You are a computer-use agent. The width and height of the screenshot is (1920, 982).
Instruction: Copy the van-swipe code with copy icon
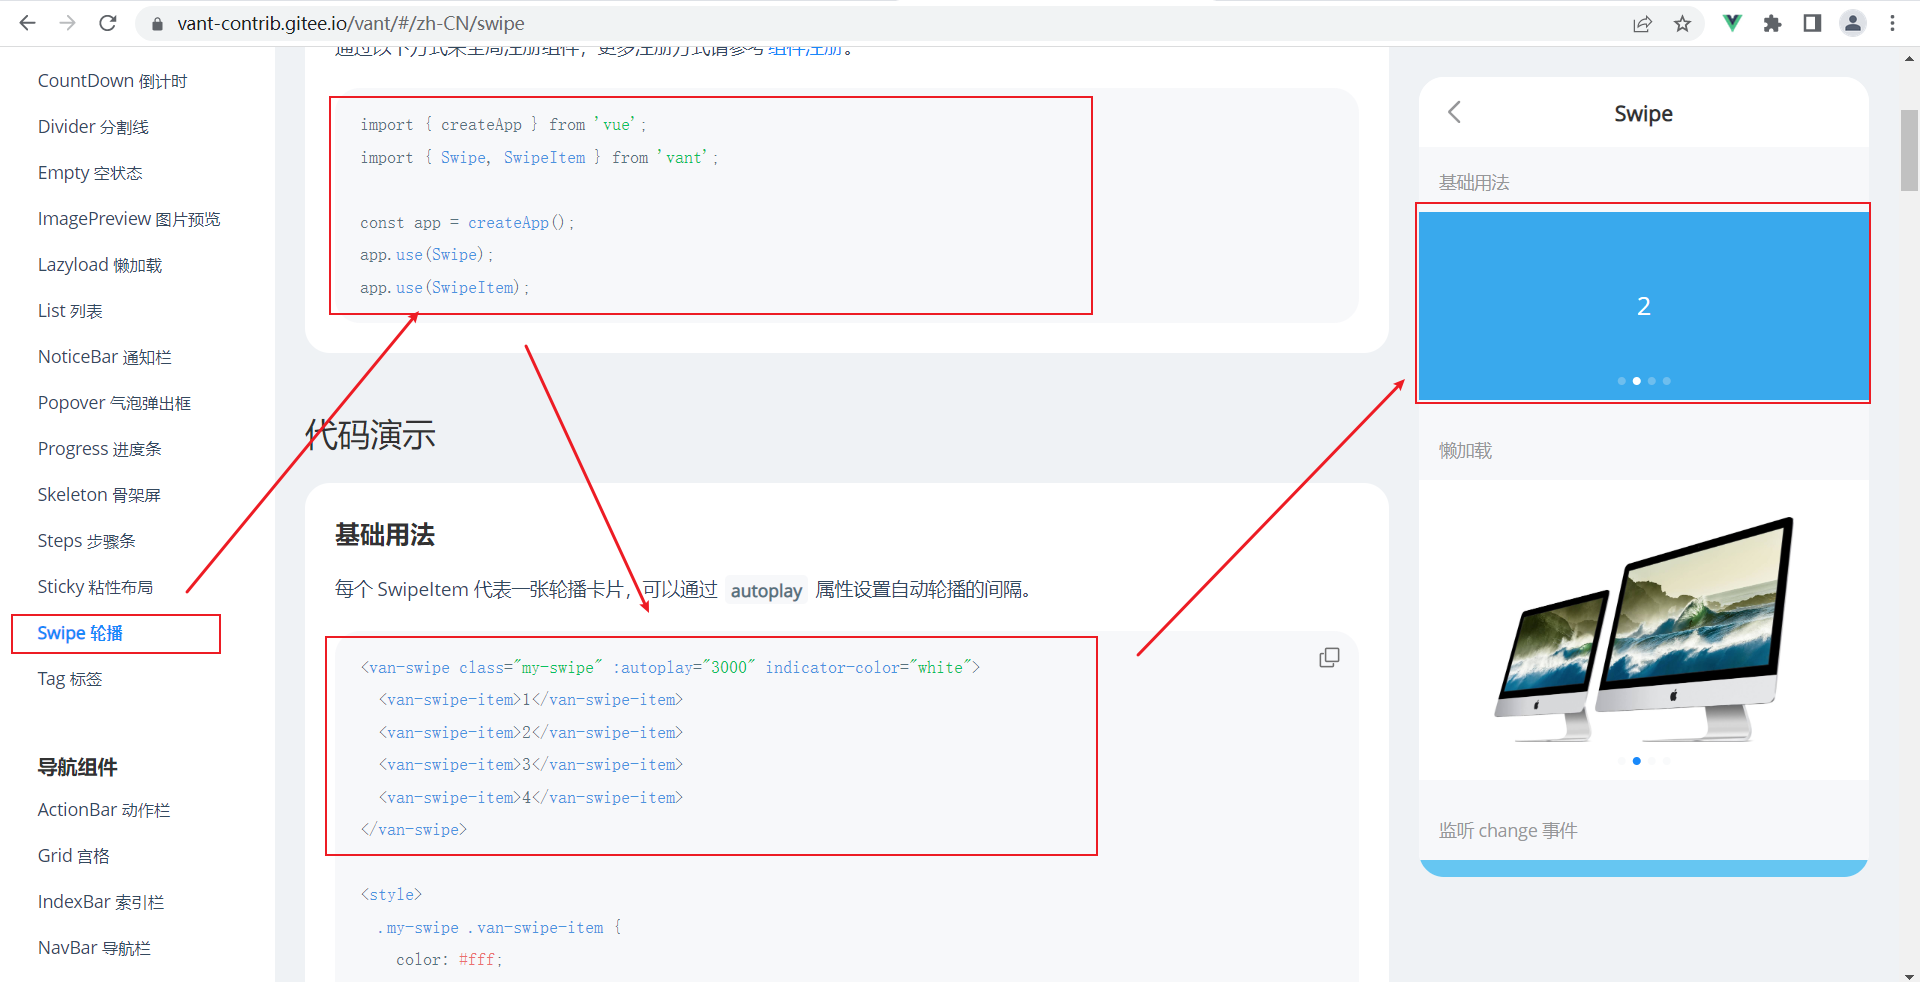[x=1329, y=657]
